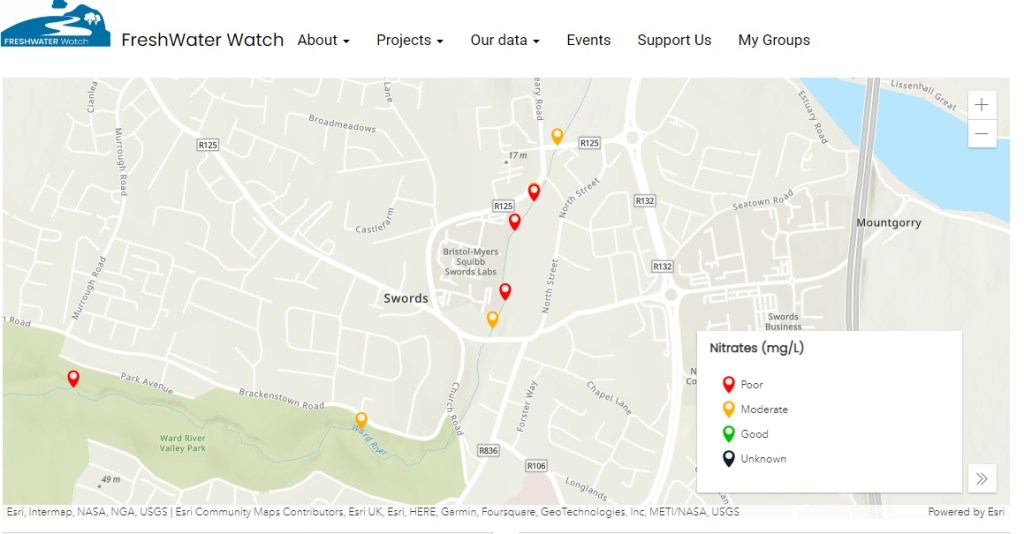
Task: Open the My Groups page
Action: click(x=773, y=40)
